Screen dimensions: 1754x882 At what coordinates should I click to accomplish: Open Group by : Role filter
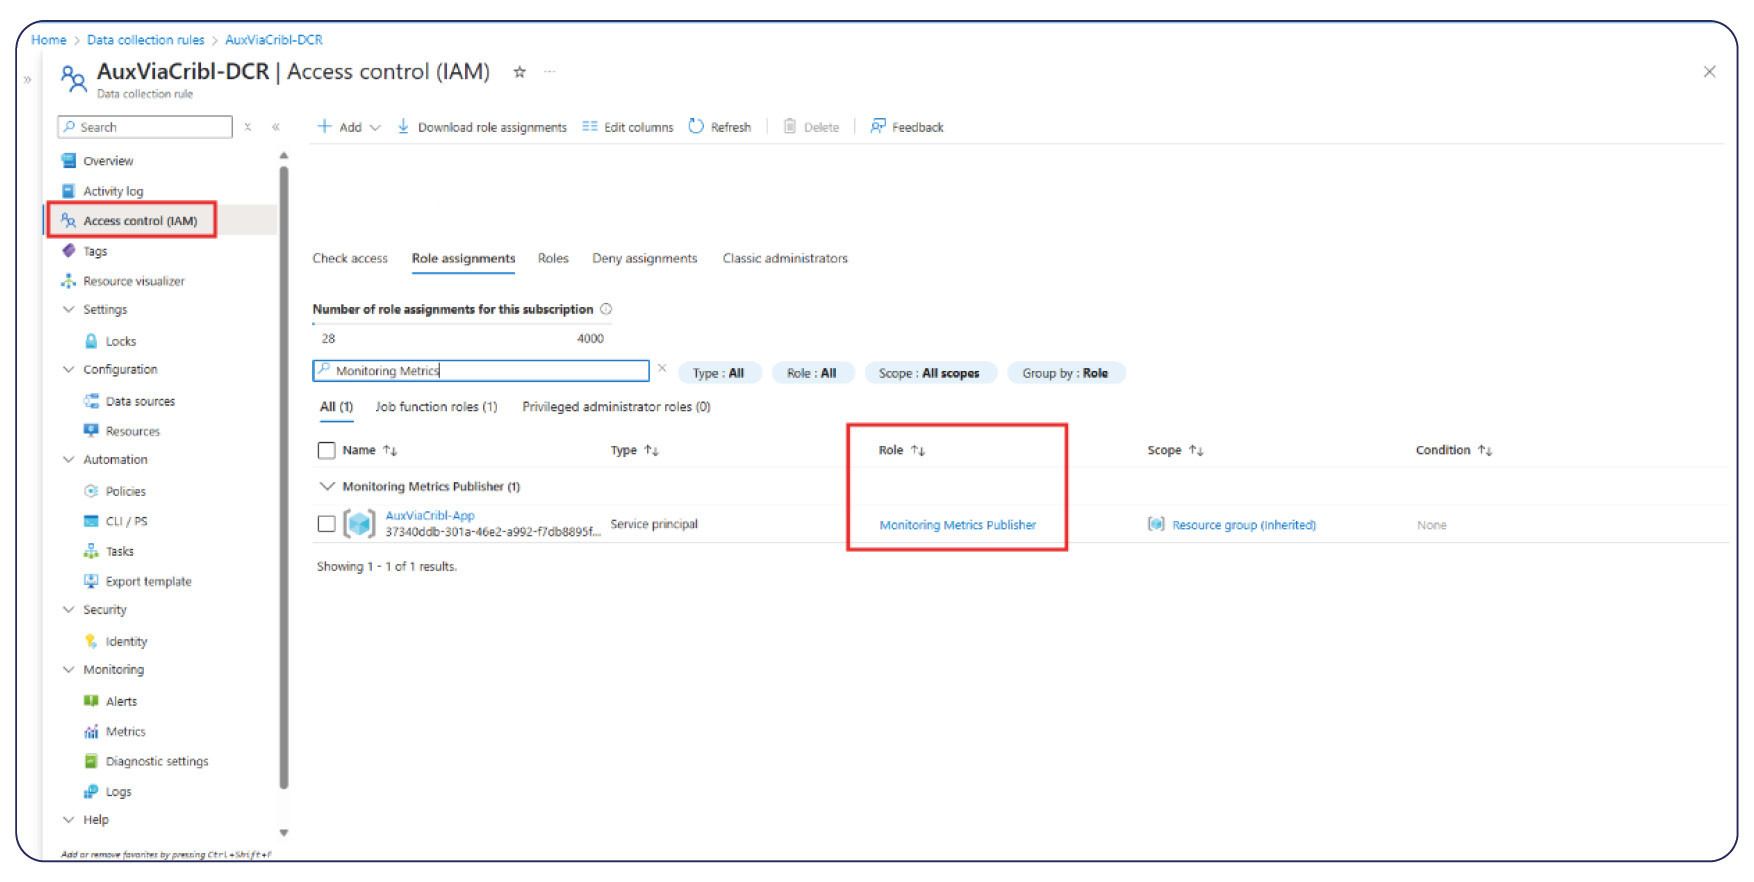point(1065,373)
